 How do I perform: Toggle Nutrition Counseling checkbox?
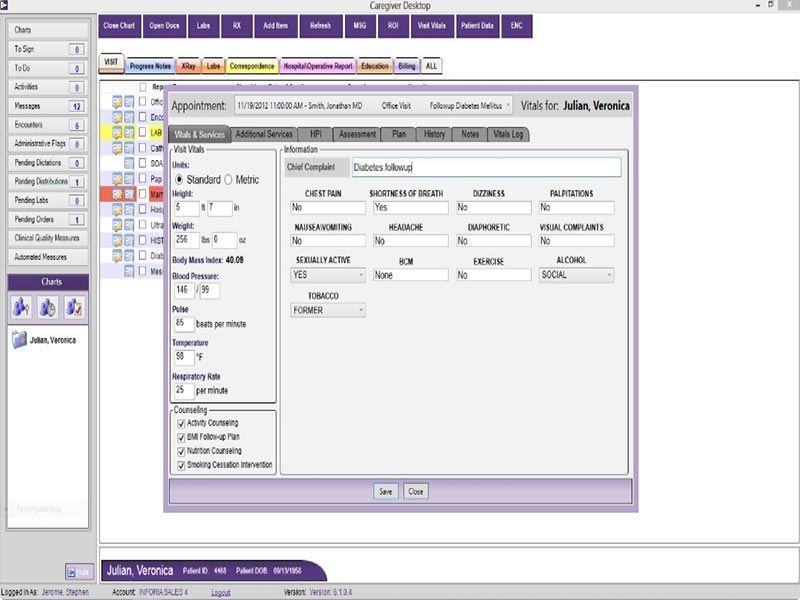click(x=181, y=452)
